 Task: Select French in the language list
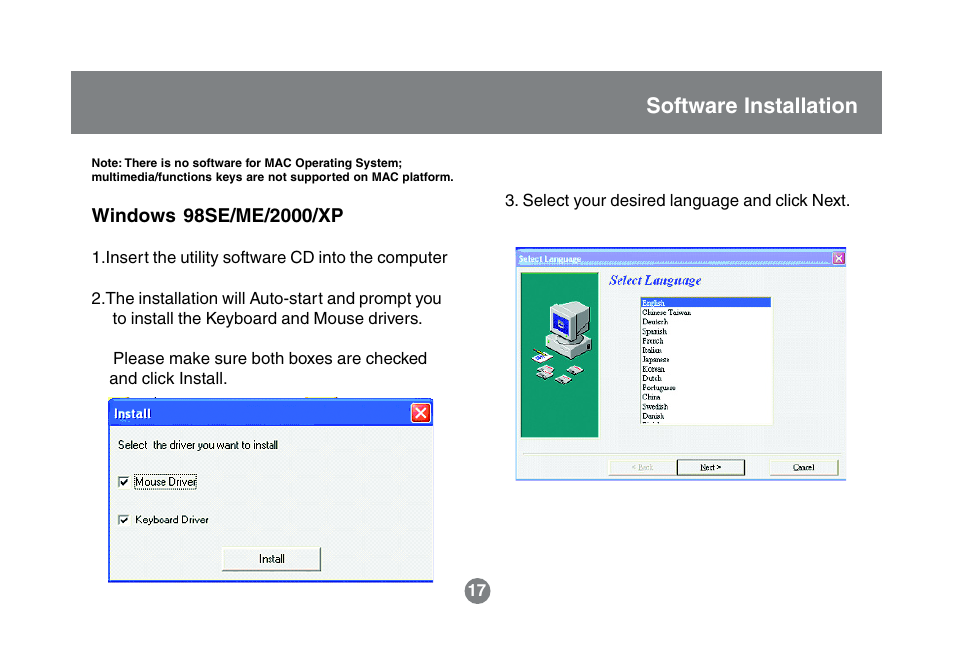pos(706,341)
